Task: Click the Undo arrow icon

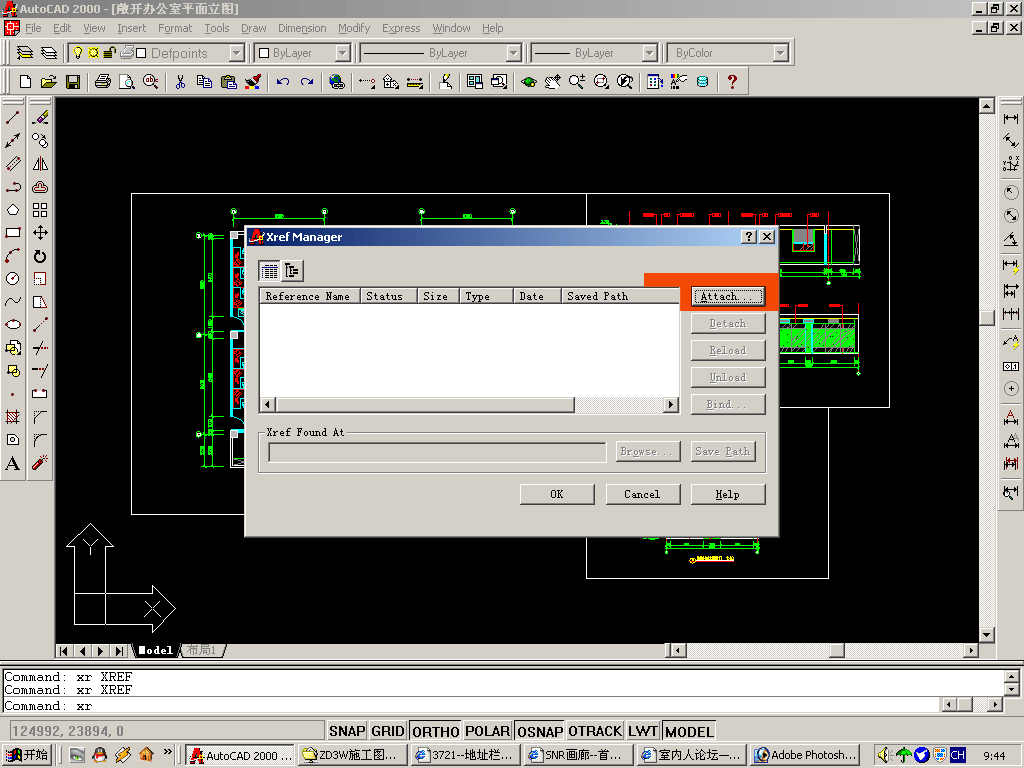Action: [x=283, y=82]
